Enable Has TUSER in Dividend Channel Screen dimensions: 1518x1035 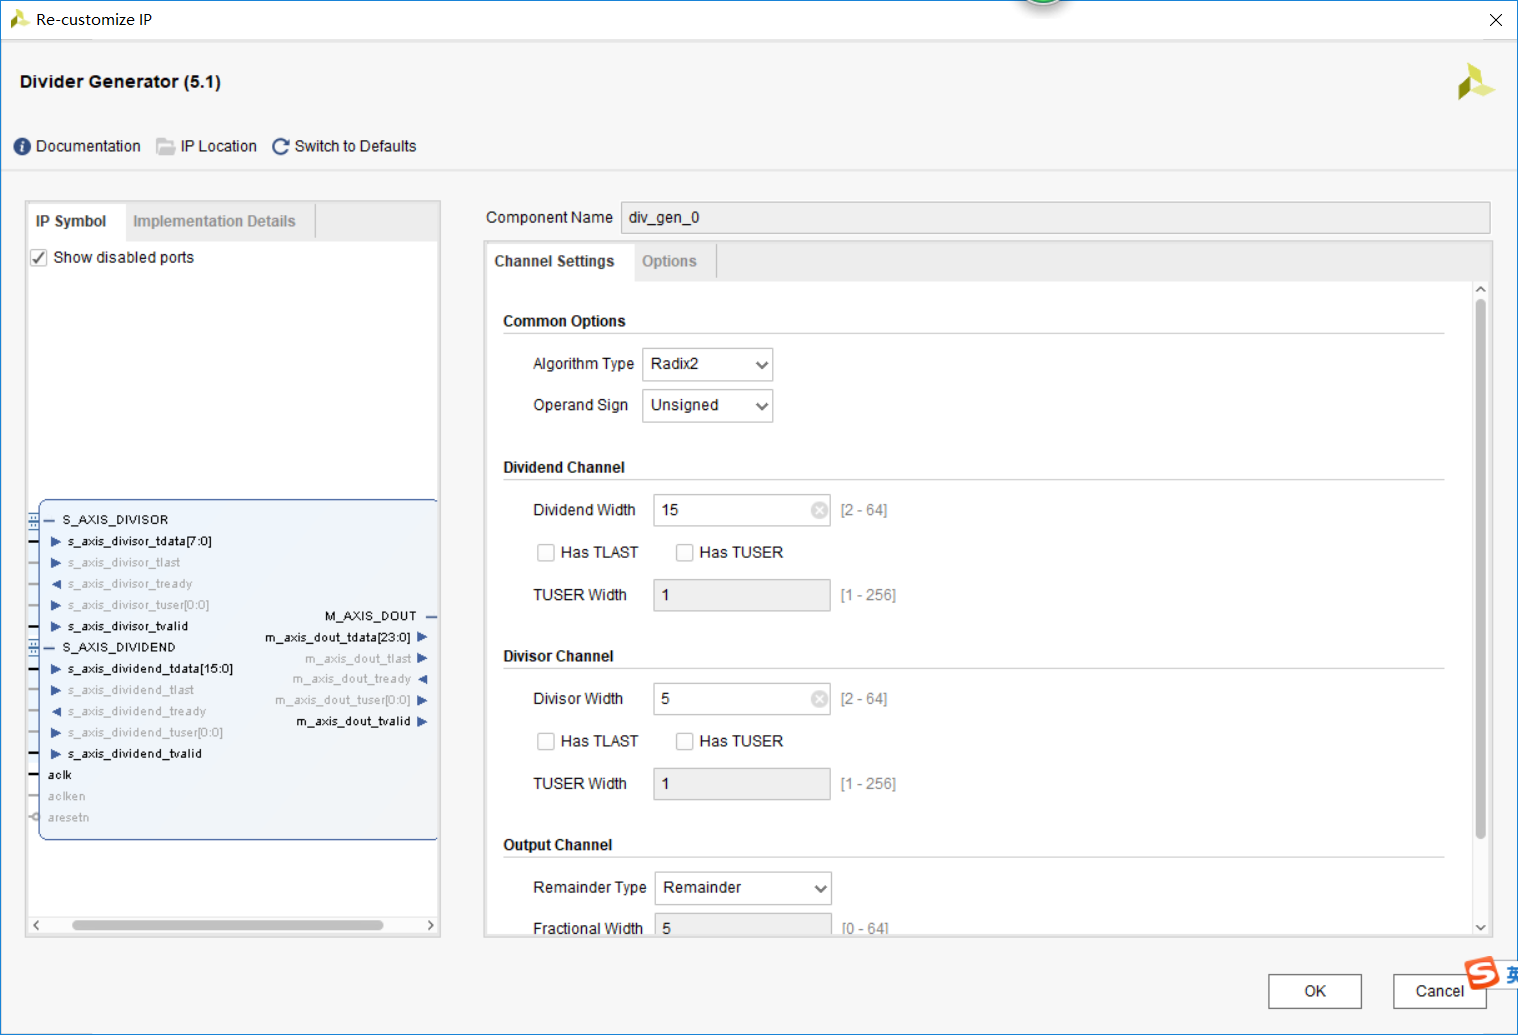coord(685,552)
